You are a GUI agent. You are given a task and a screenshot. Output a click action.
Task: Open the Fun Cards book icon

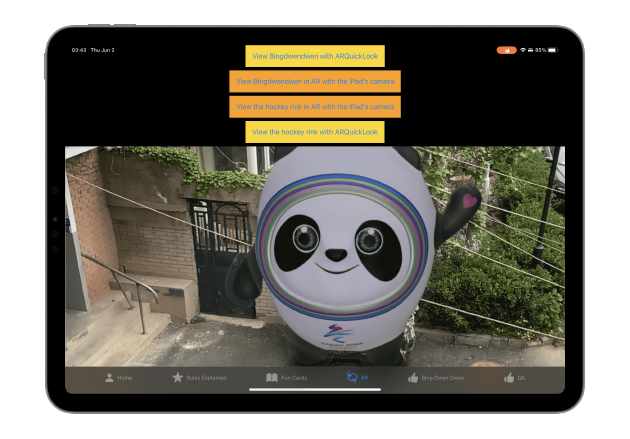[x=272, y=378]
